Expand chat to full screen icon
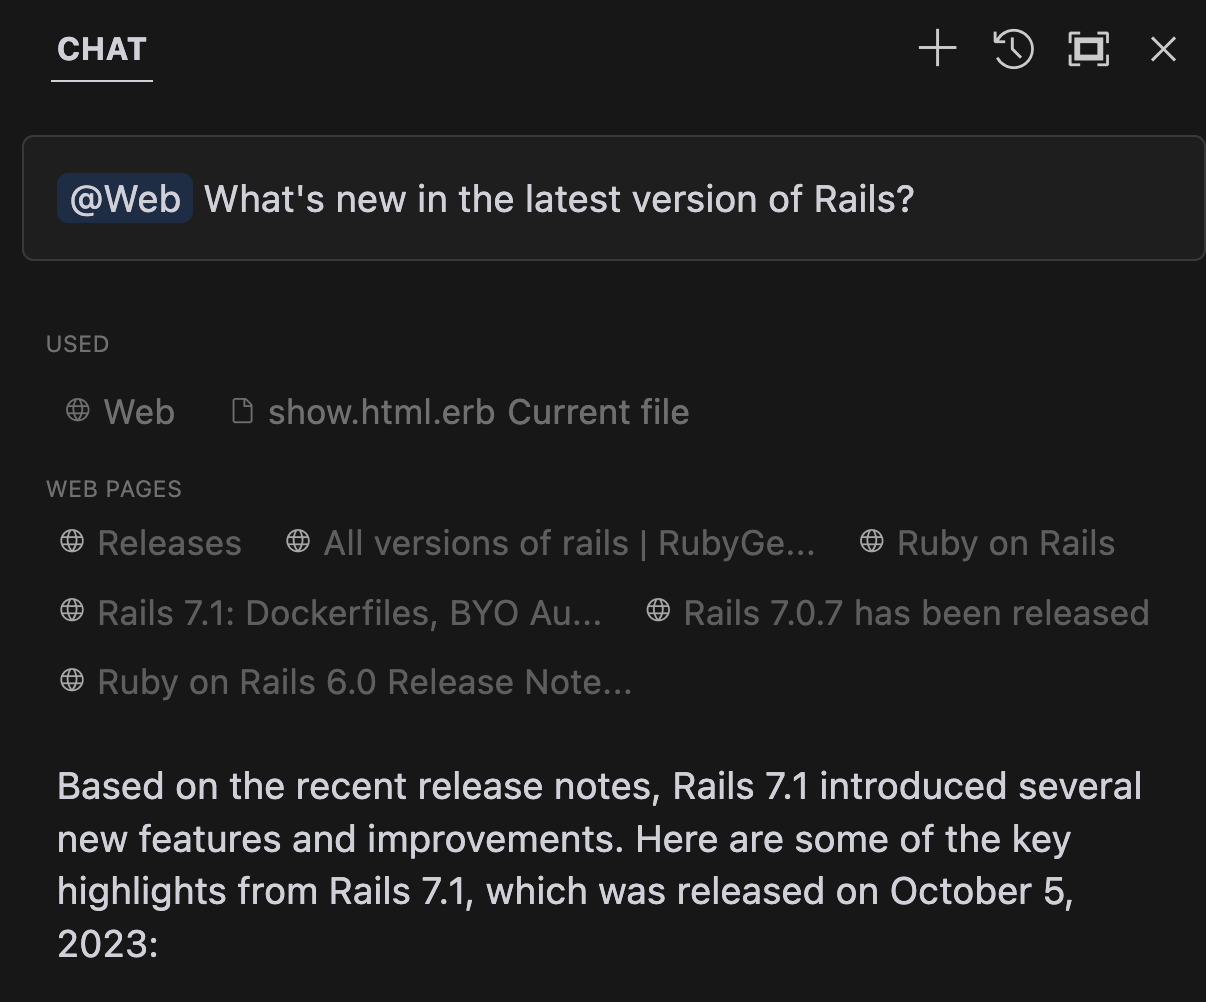Image resolution: width=1206 pixels, height=1002 pixels. [x=1088, y=49]
